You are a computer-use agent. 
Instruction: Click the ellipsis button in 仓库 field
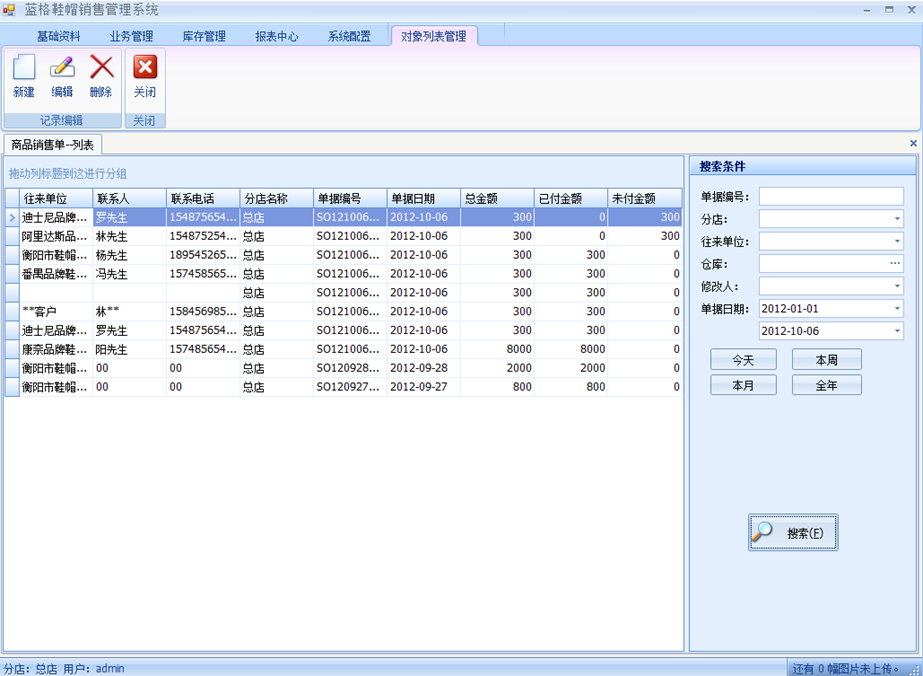click(x=895, y=264)
